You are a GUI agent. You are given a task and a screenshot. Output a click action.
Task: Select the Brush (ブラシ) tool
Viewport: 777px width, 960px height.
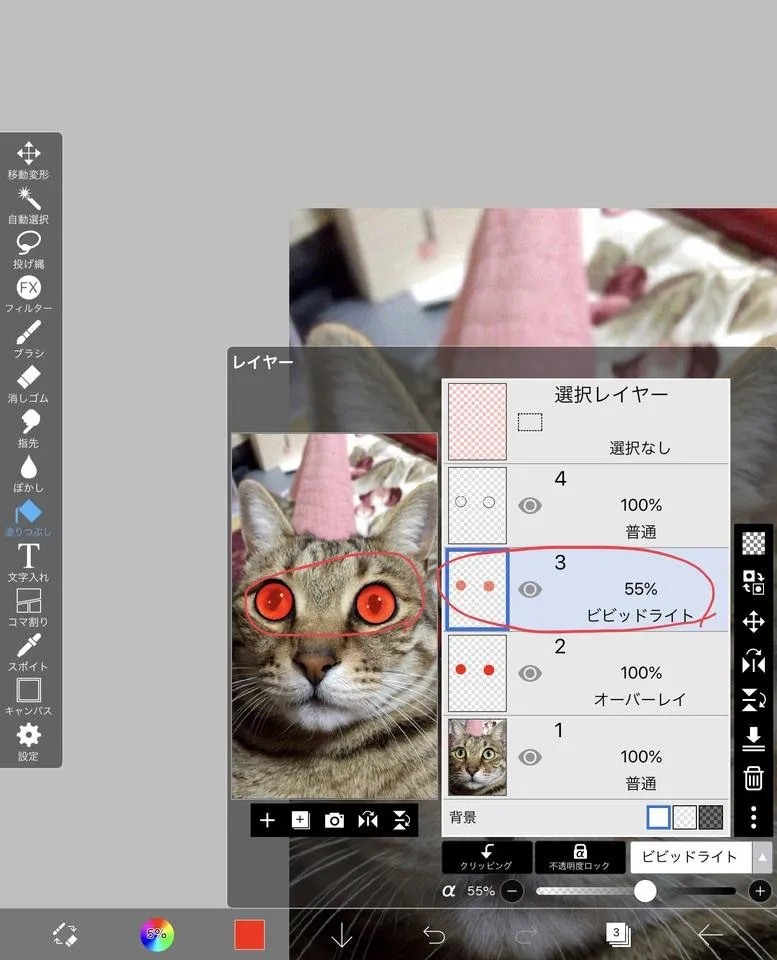(28, 339)
